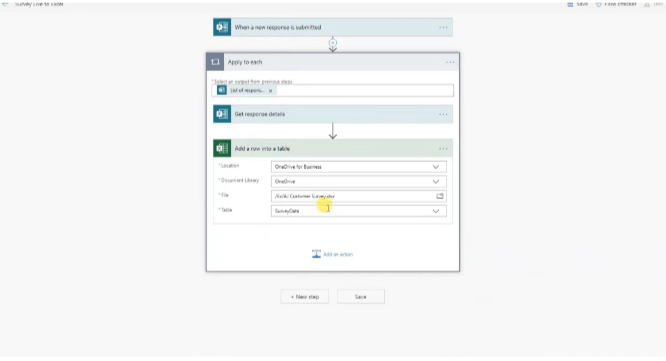Image resolution: width=666 pixels, height=361 pixels.
Task: Collapse the 'Add a row into a table' header
Action: pyautogui.click(x=333, y=149)
